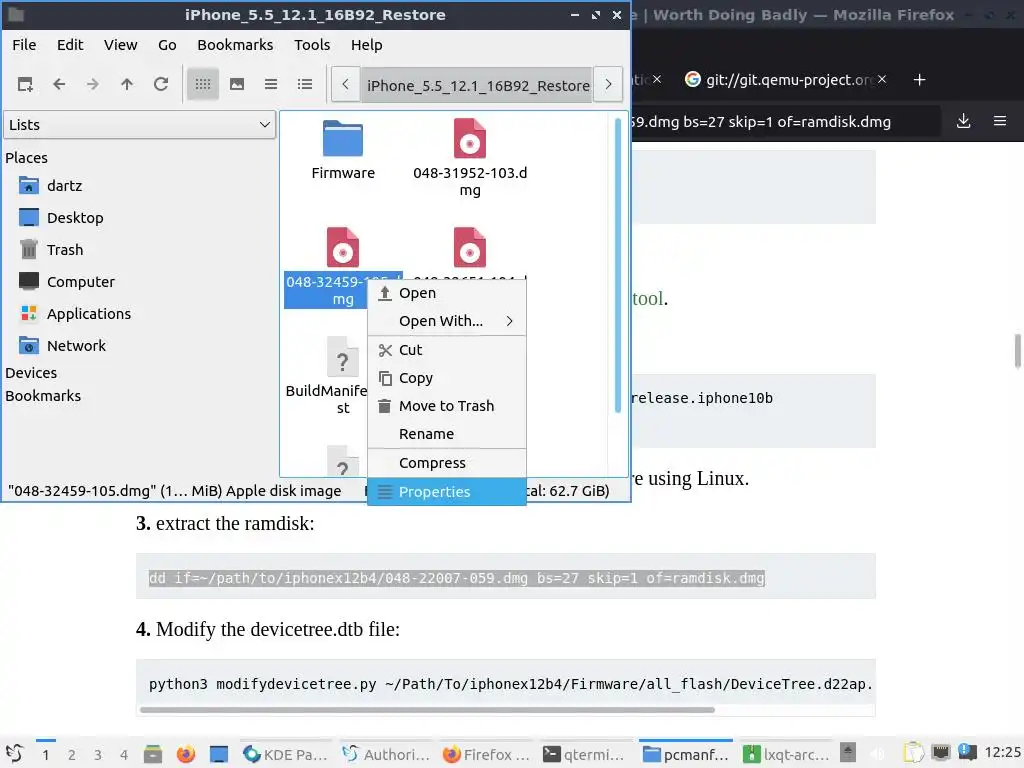1024x768 pixels.
Task: Switch to virtual desktop 3
Action: pos(97,755)
